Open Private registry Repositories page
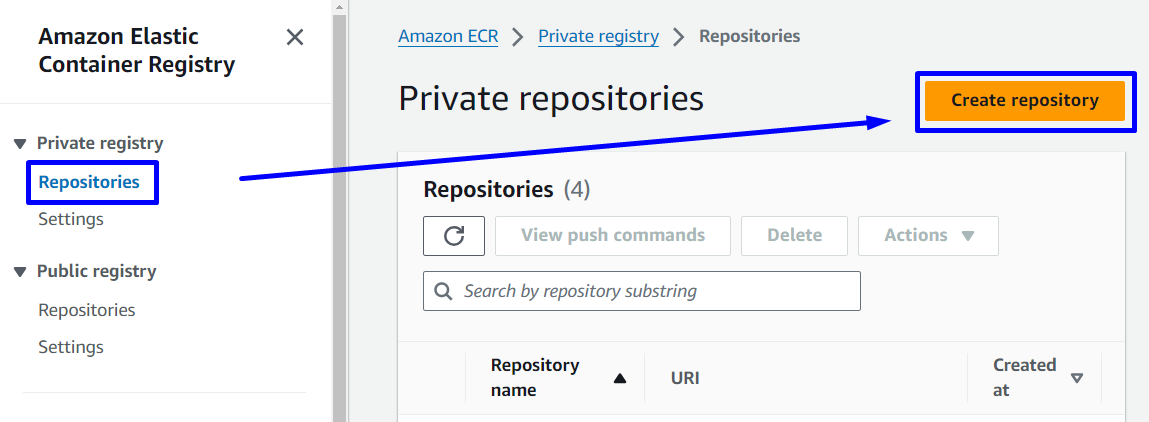This screenshot has width=1149, height=422. [x=89, y=183]
